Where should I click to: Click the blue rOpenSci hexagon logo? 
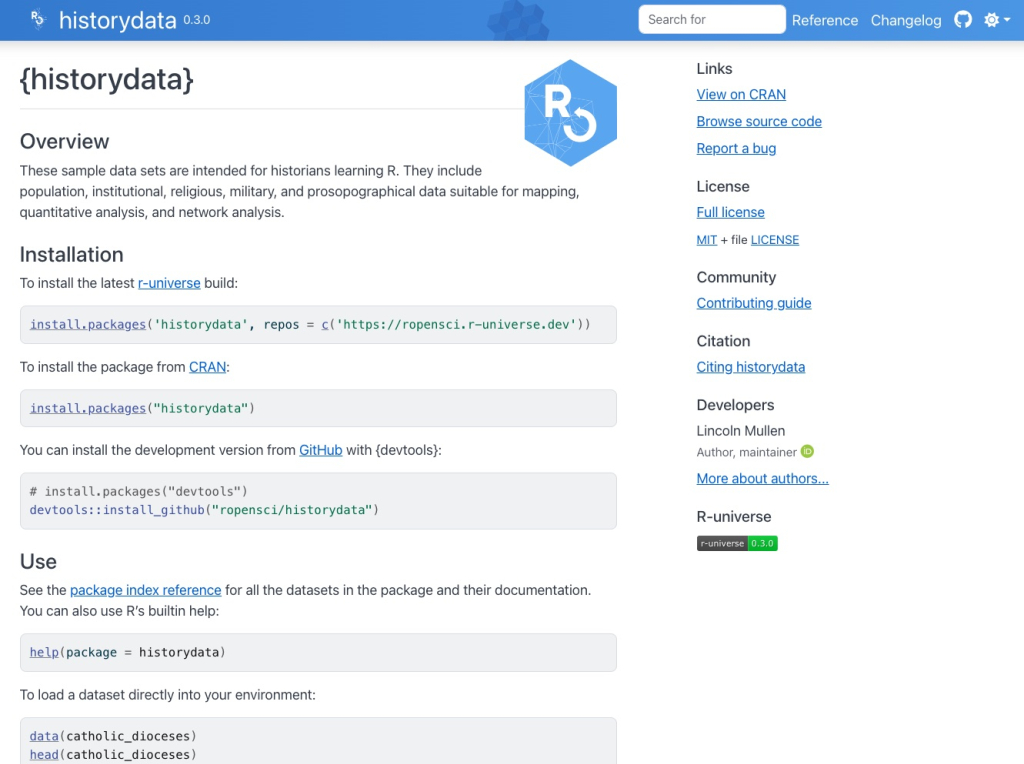click(570, 113)
